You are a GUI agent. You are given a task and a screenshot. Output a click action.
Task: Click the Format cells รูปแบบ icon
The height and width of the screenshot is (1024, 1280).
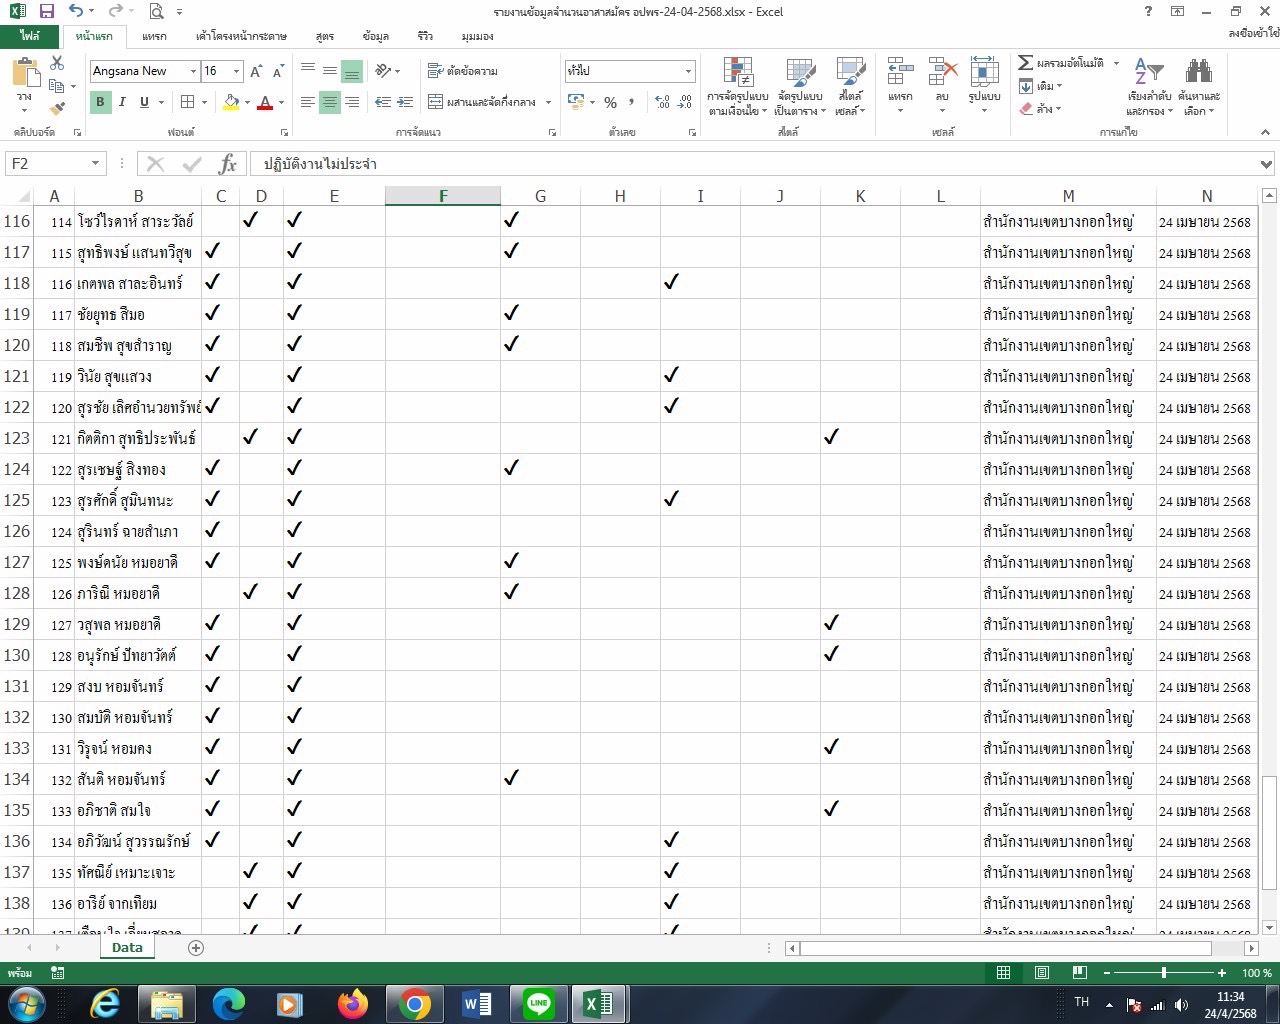[984, 73]
